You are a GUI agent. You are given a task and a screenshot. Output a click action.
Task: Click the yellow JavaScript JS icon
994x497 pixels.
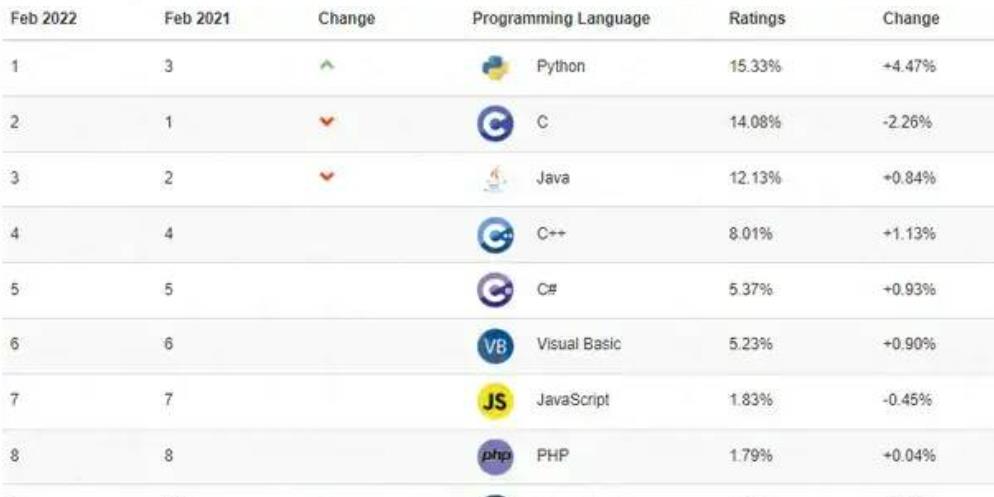pyautogui.click(x=495, y=401)
